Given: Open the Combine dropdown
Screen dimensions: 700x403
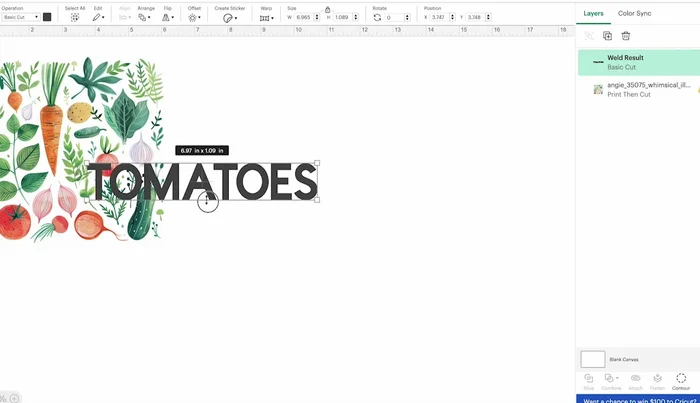Looking at the screenshot, I should point(611,382).
